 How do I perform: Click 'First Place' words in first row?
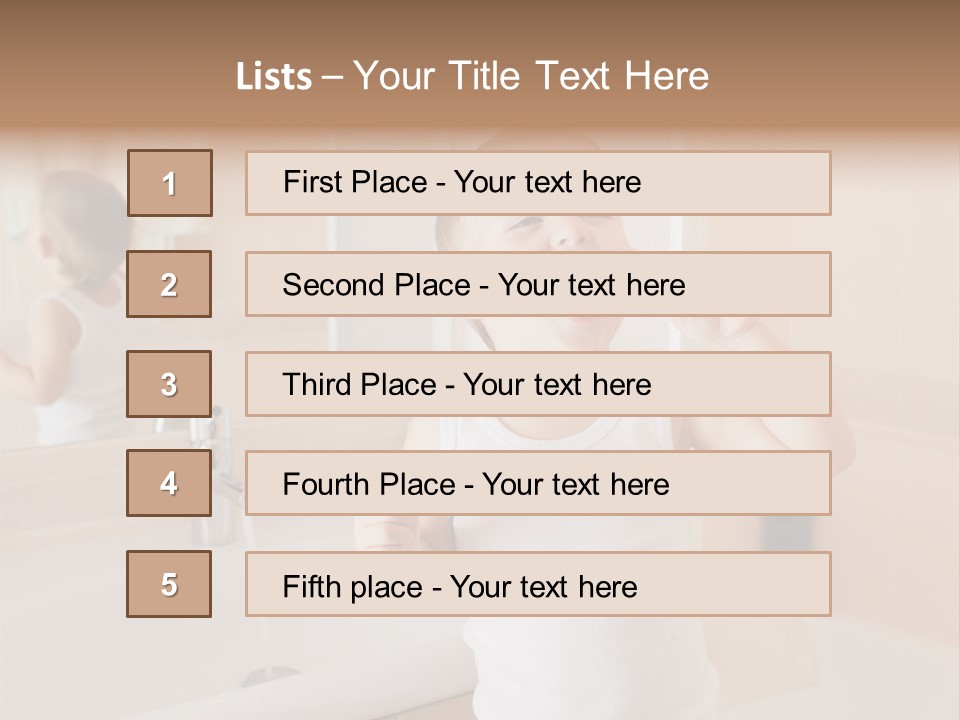coord(355,182)
